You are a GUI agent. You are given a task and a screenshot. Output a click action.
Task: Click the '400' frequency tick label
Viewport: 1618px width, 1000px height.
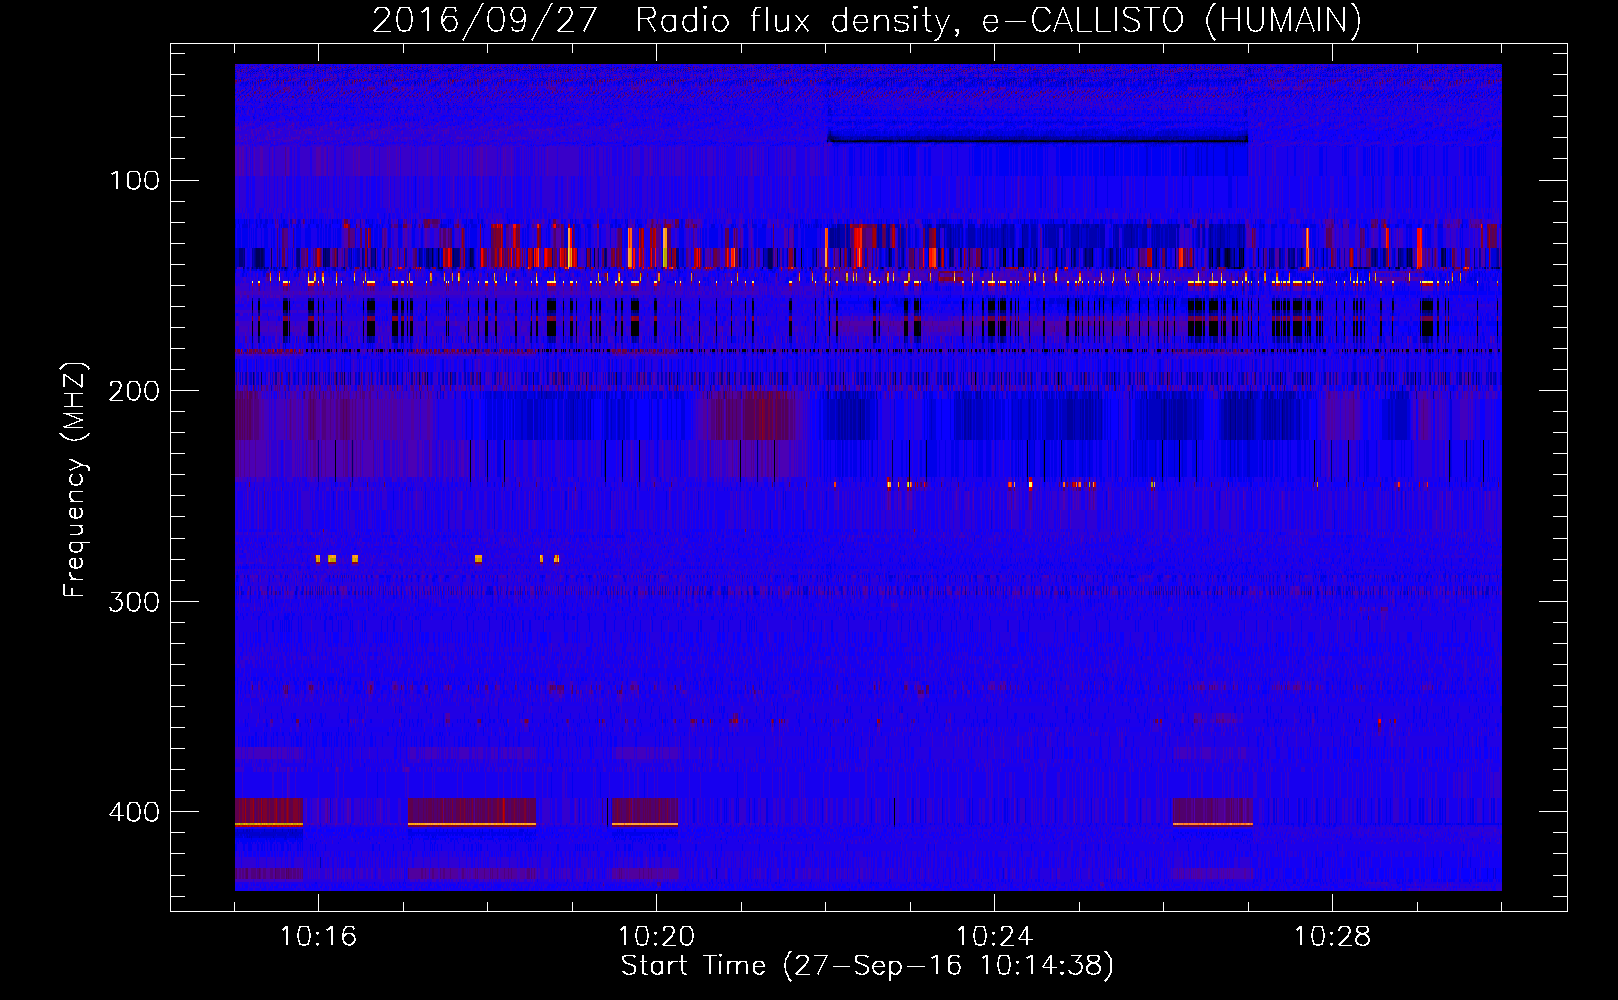(135, 812)
